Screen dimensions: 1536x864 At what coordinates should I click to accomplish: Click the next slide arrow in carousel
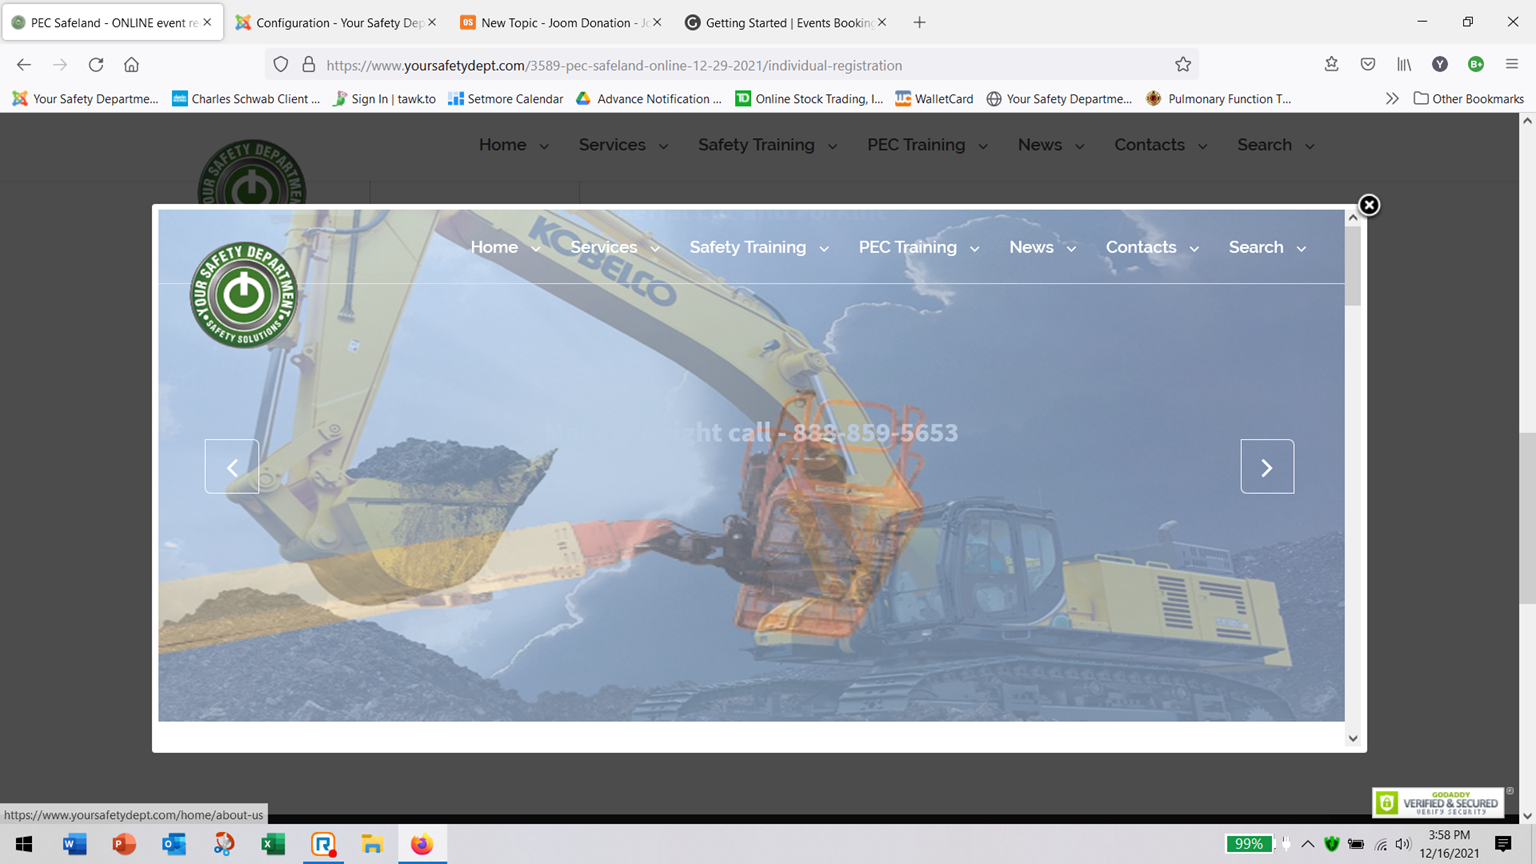click(1267, 467)
